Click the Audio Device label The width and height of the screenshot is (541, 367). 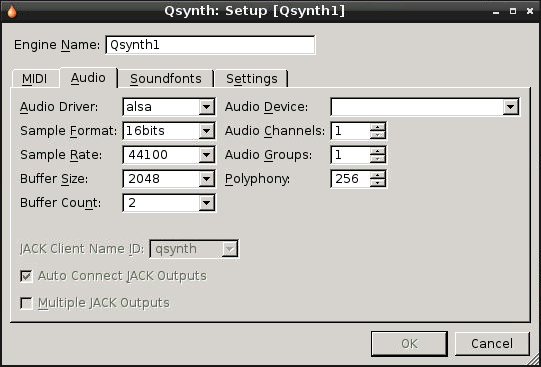coord(266,107)
